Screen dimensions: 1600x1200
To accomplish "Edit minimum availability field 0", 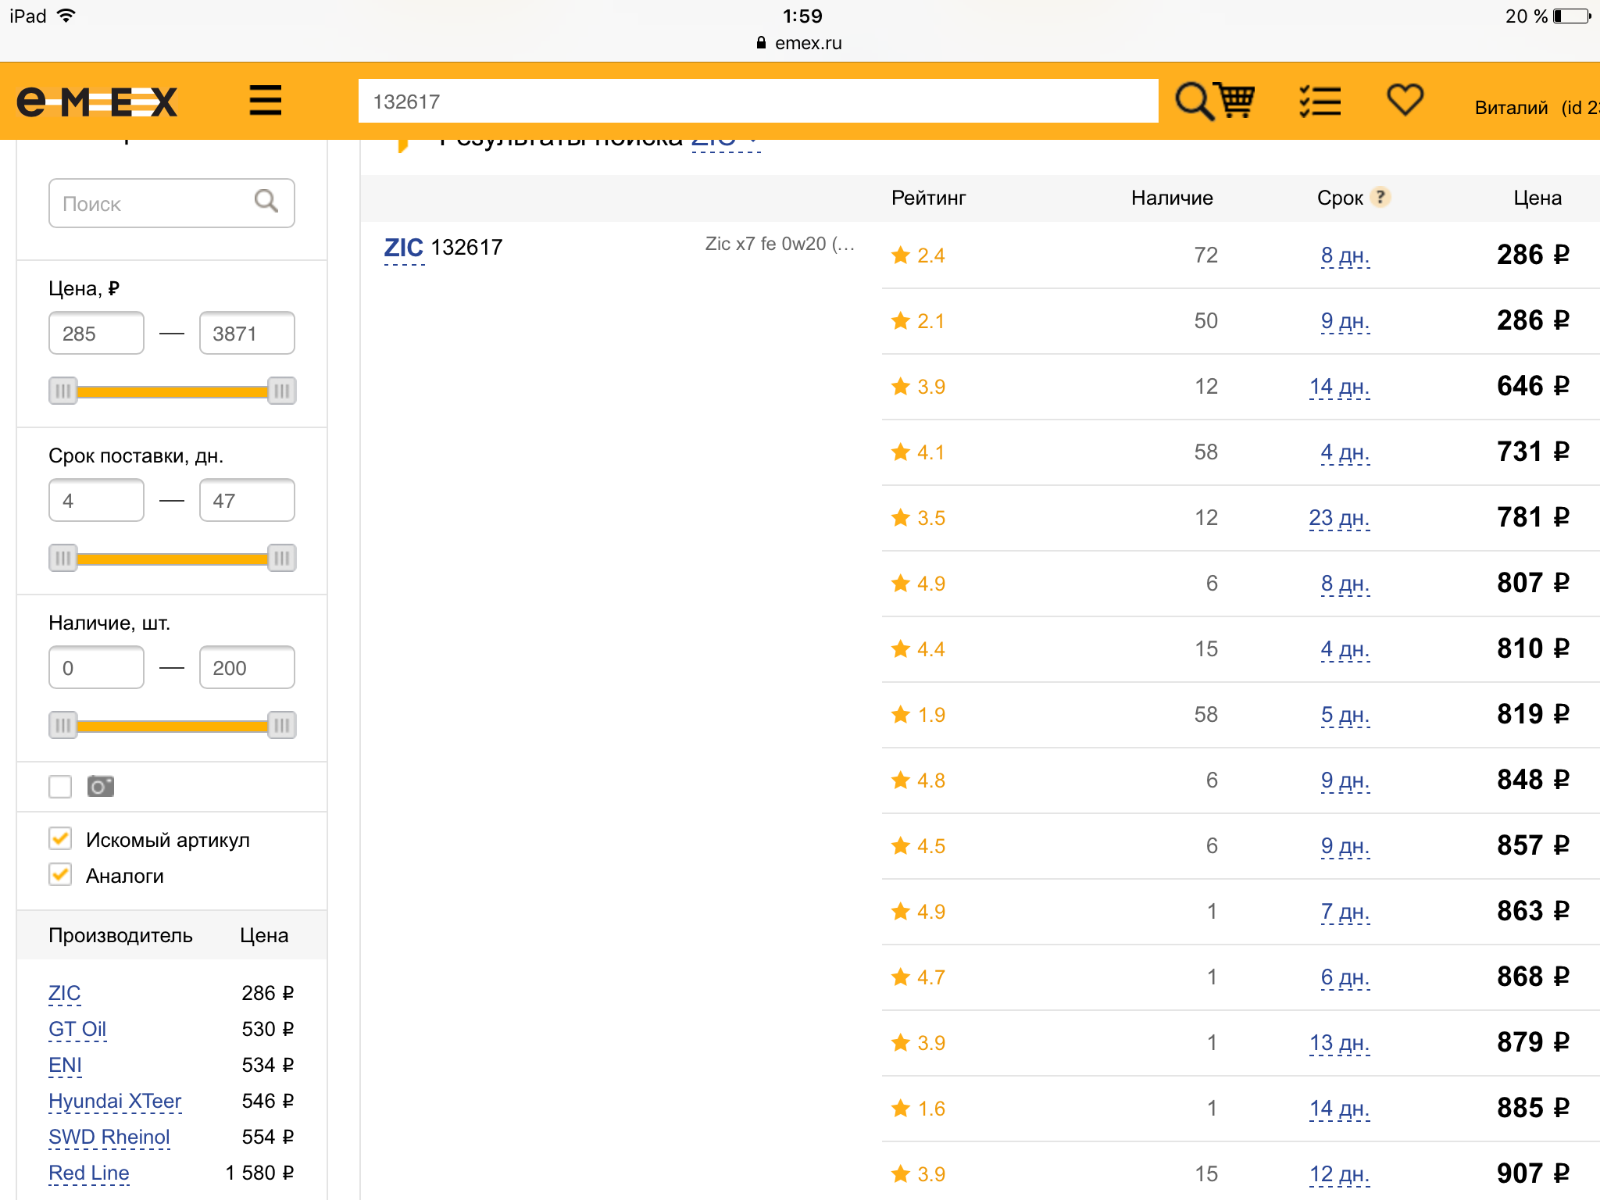I will pyautogui.click(x=96, y=667).
